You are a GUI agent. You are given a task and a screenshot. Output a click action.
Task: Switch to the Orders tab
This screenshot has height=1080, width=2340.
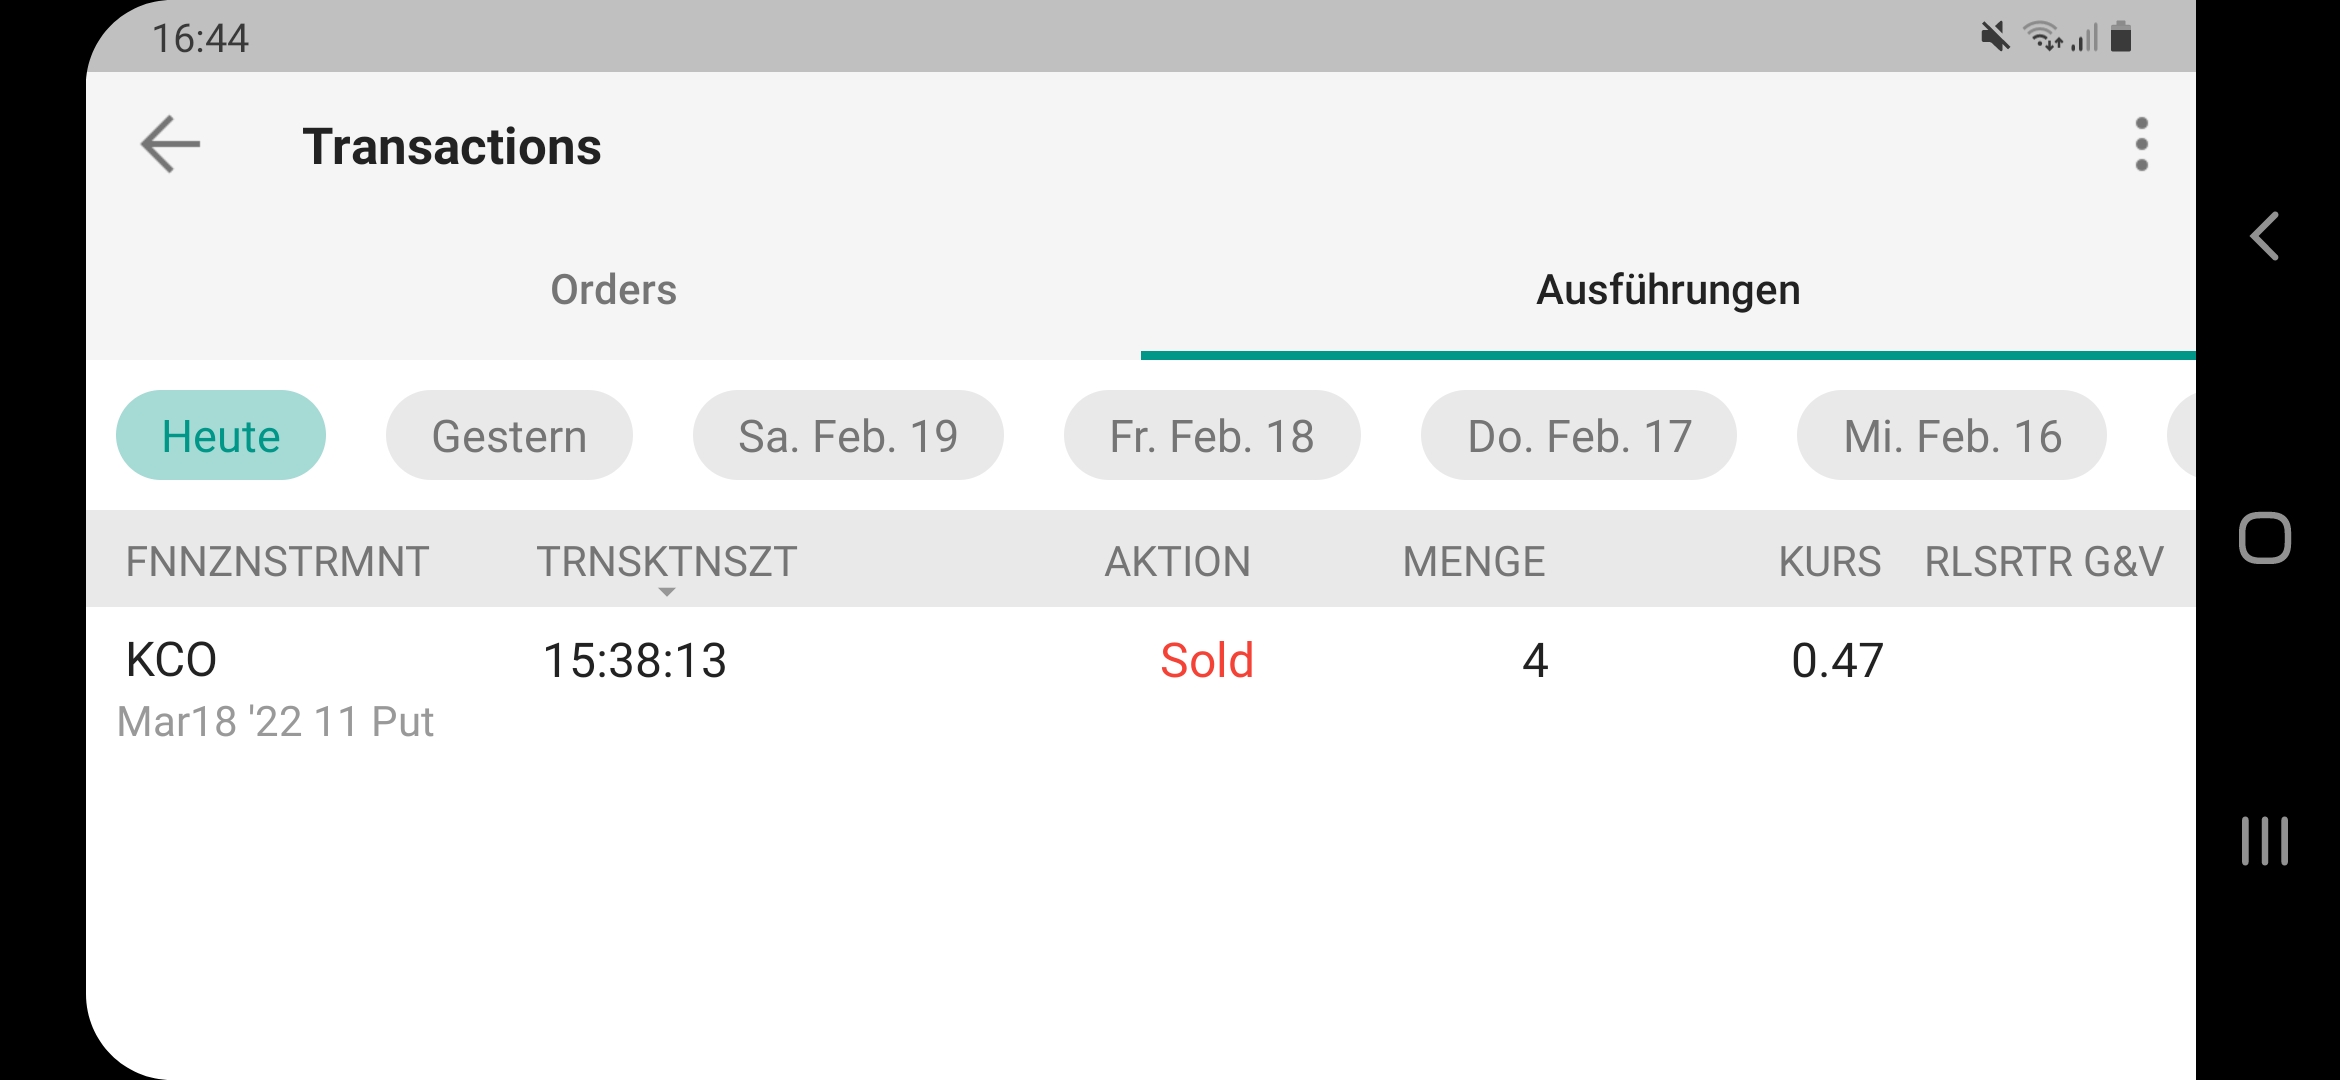click(x=613, y=290)
